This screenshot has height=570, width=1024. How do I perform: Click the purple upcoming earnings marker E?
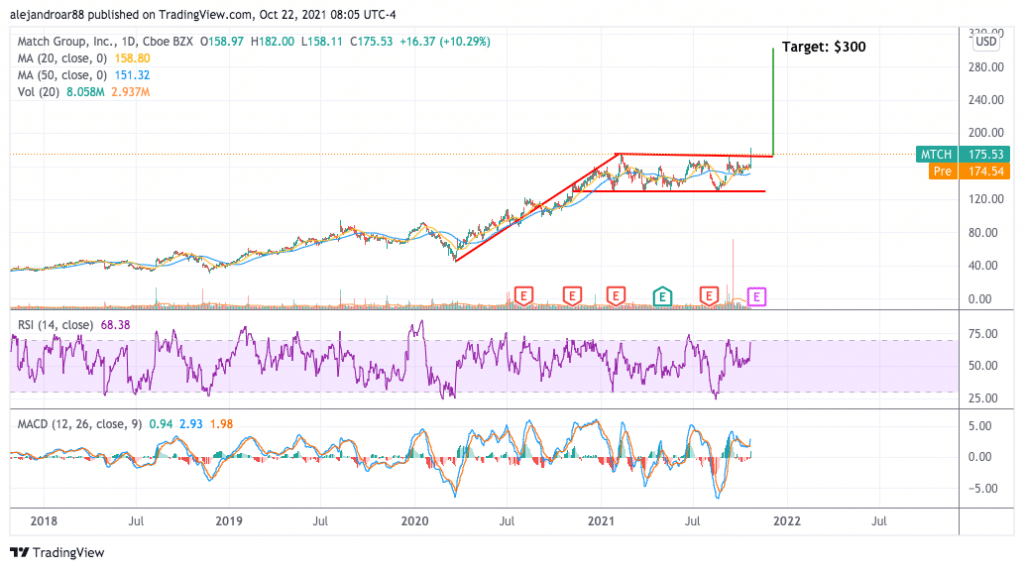pos(756,297)
